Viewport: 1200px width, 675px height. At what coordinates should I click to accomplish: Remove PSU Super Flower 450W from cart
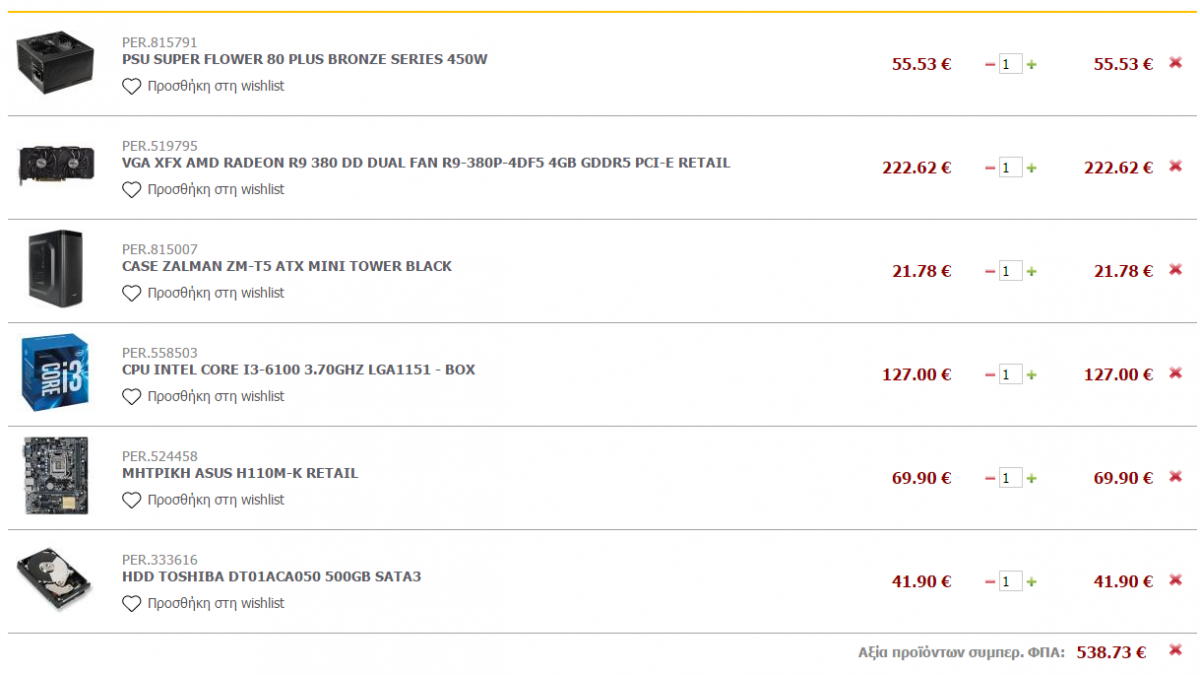(1175, 63)
